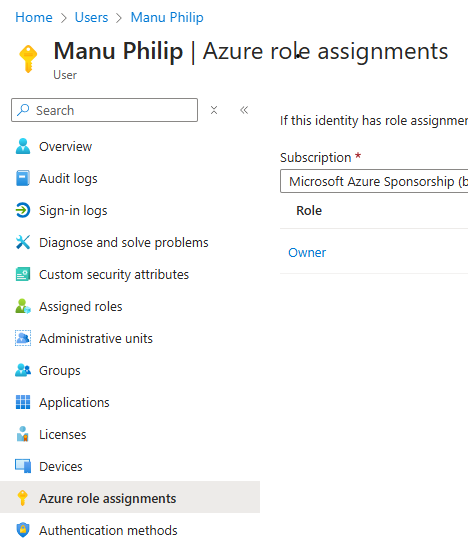This screenshot has height=552, width=468.
Task: Click the Applications grid icon
Action: [23, 402]
